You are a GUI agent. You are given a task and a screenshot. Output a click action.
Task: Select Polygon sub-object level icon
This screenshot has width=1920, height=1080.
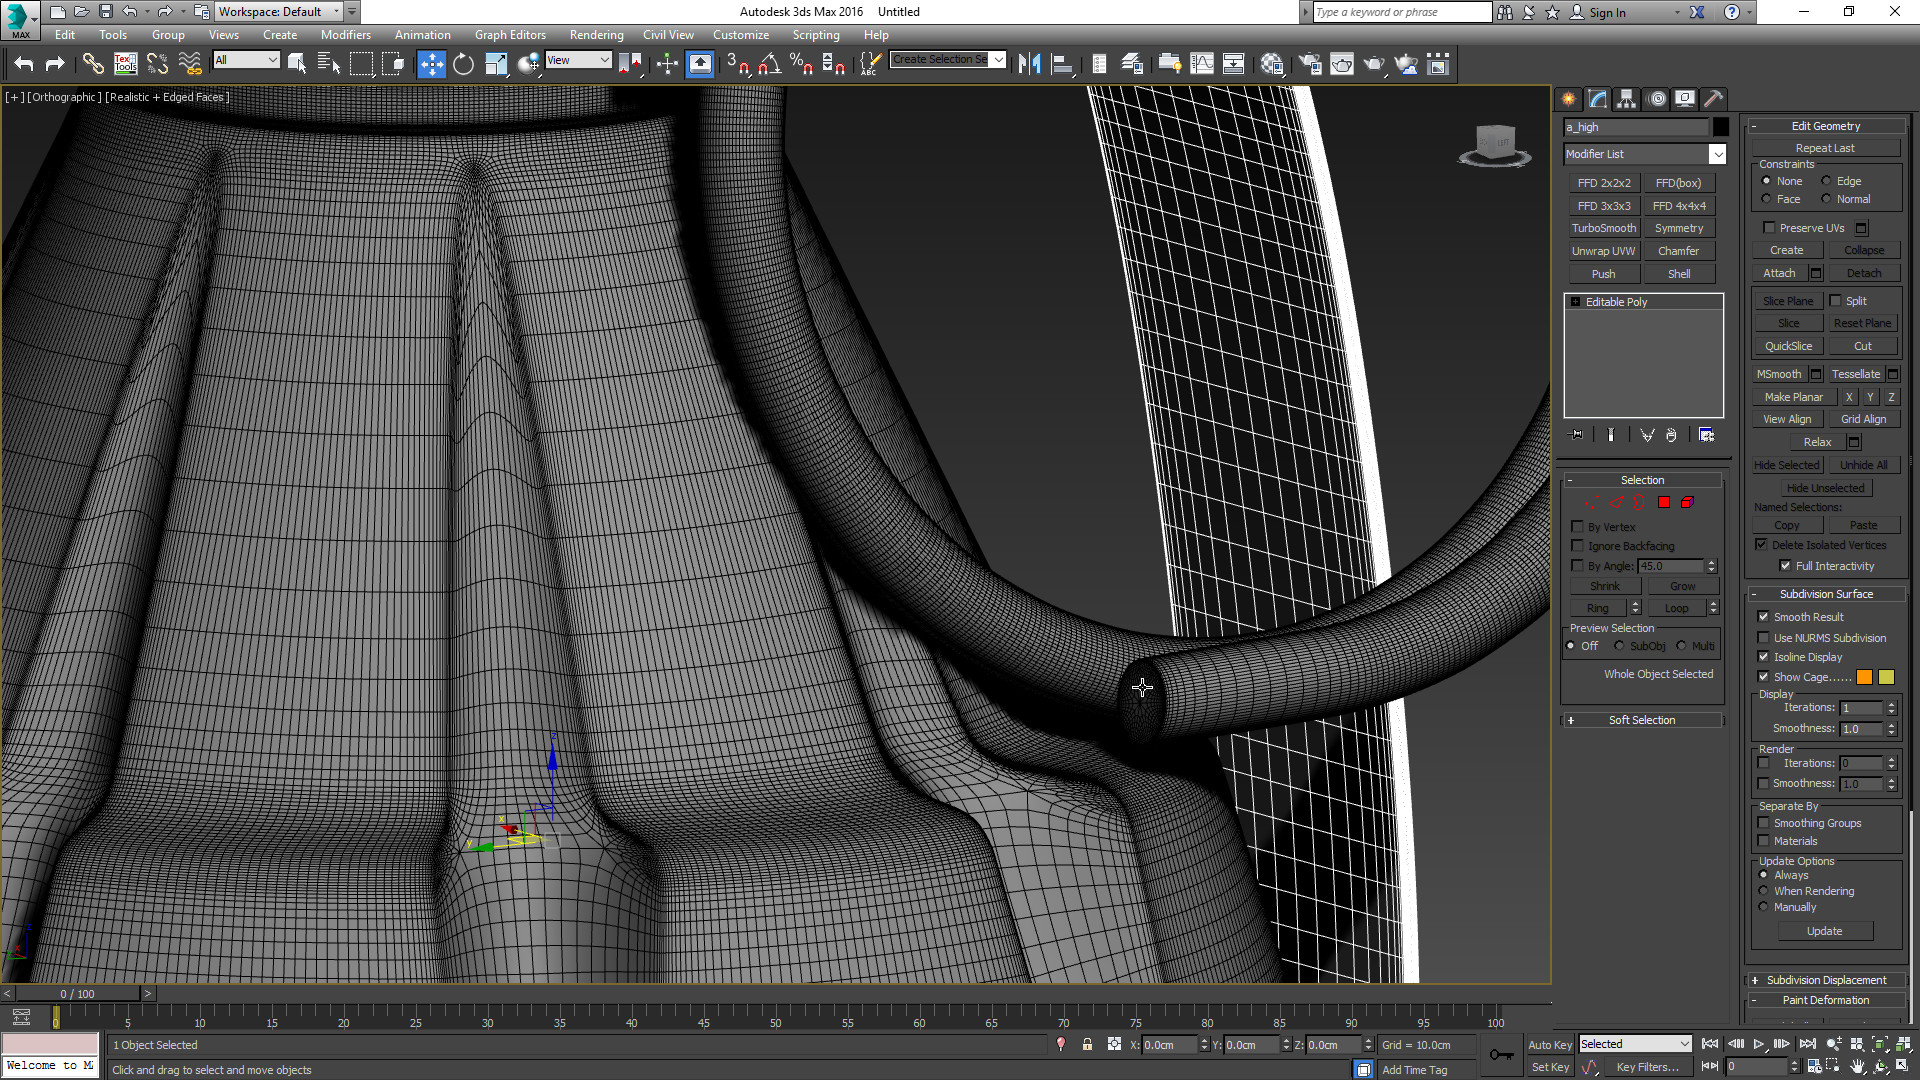[1664, 502]
